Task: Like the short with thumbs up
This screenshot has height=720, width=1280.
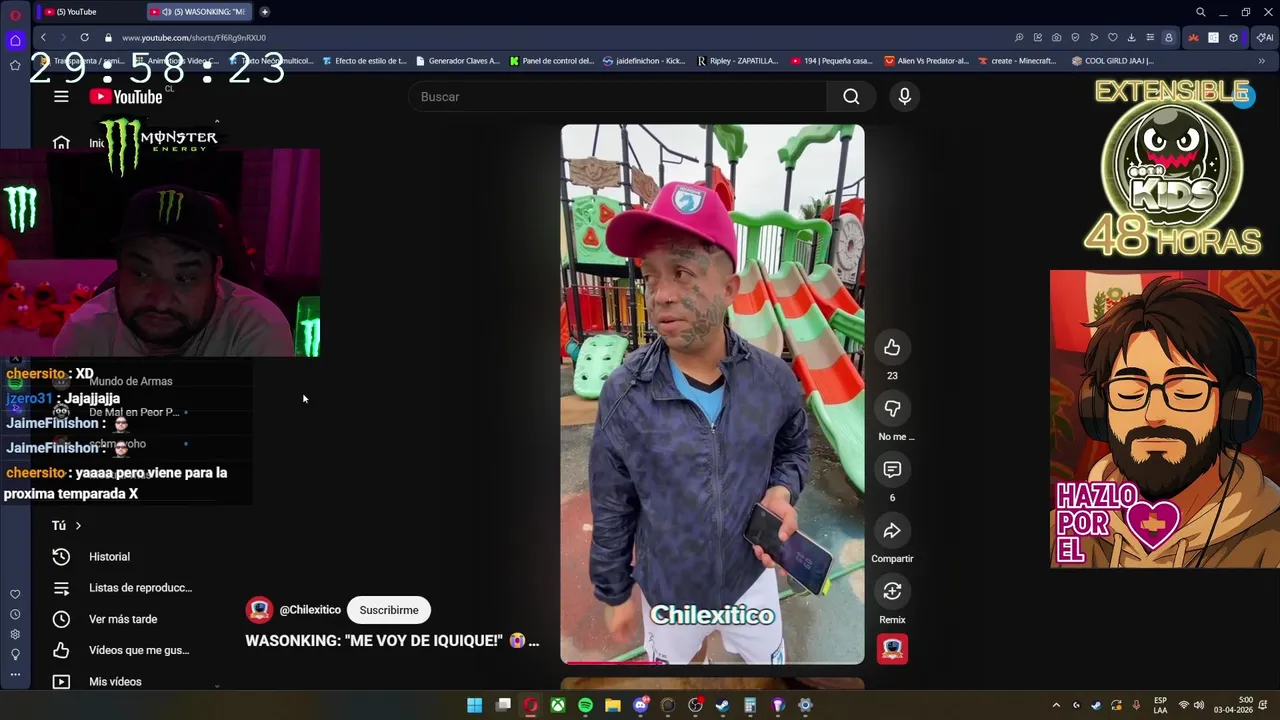Action: [892, 347]
